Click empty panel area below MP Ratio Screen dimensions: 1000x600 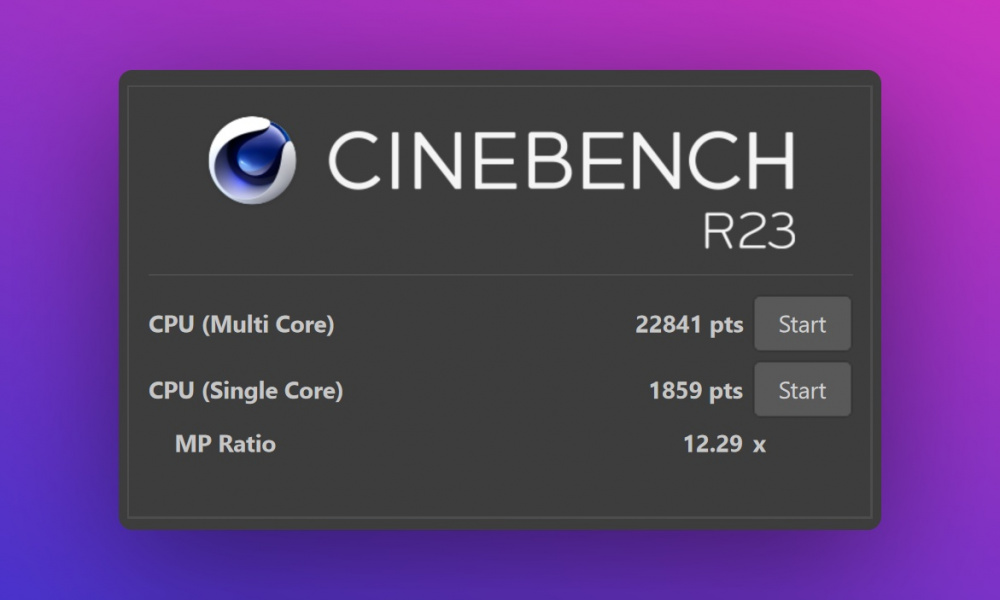(x=500, y=490)
